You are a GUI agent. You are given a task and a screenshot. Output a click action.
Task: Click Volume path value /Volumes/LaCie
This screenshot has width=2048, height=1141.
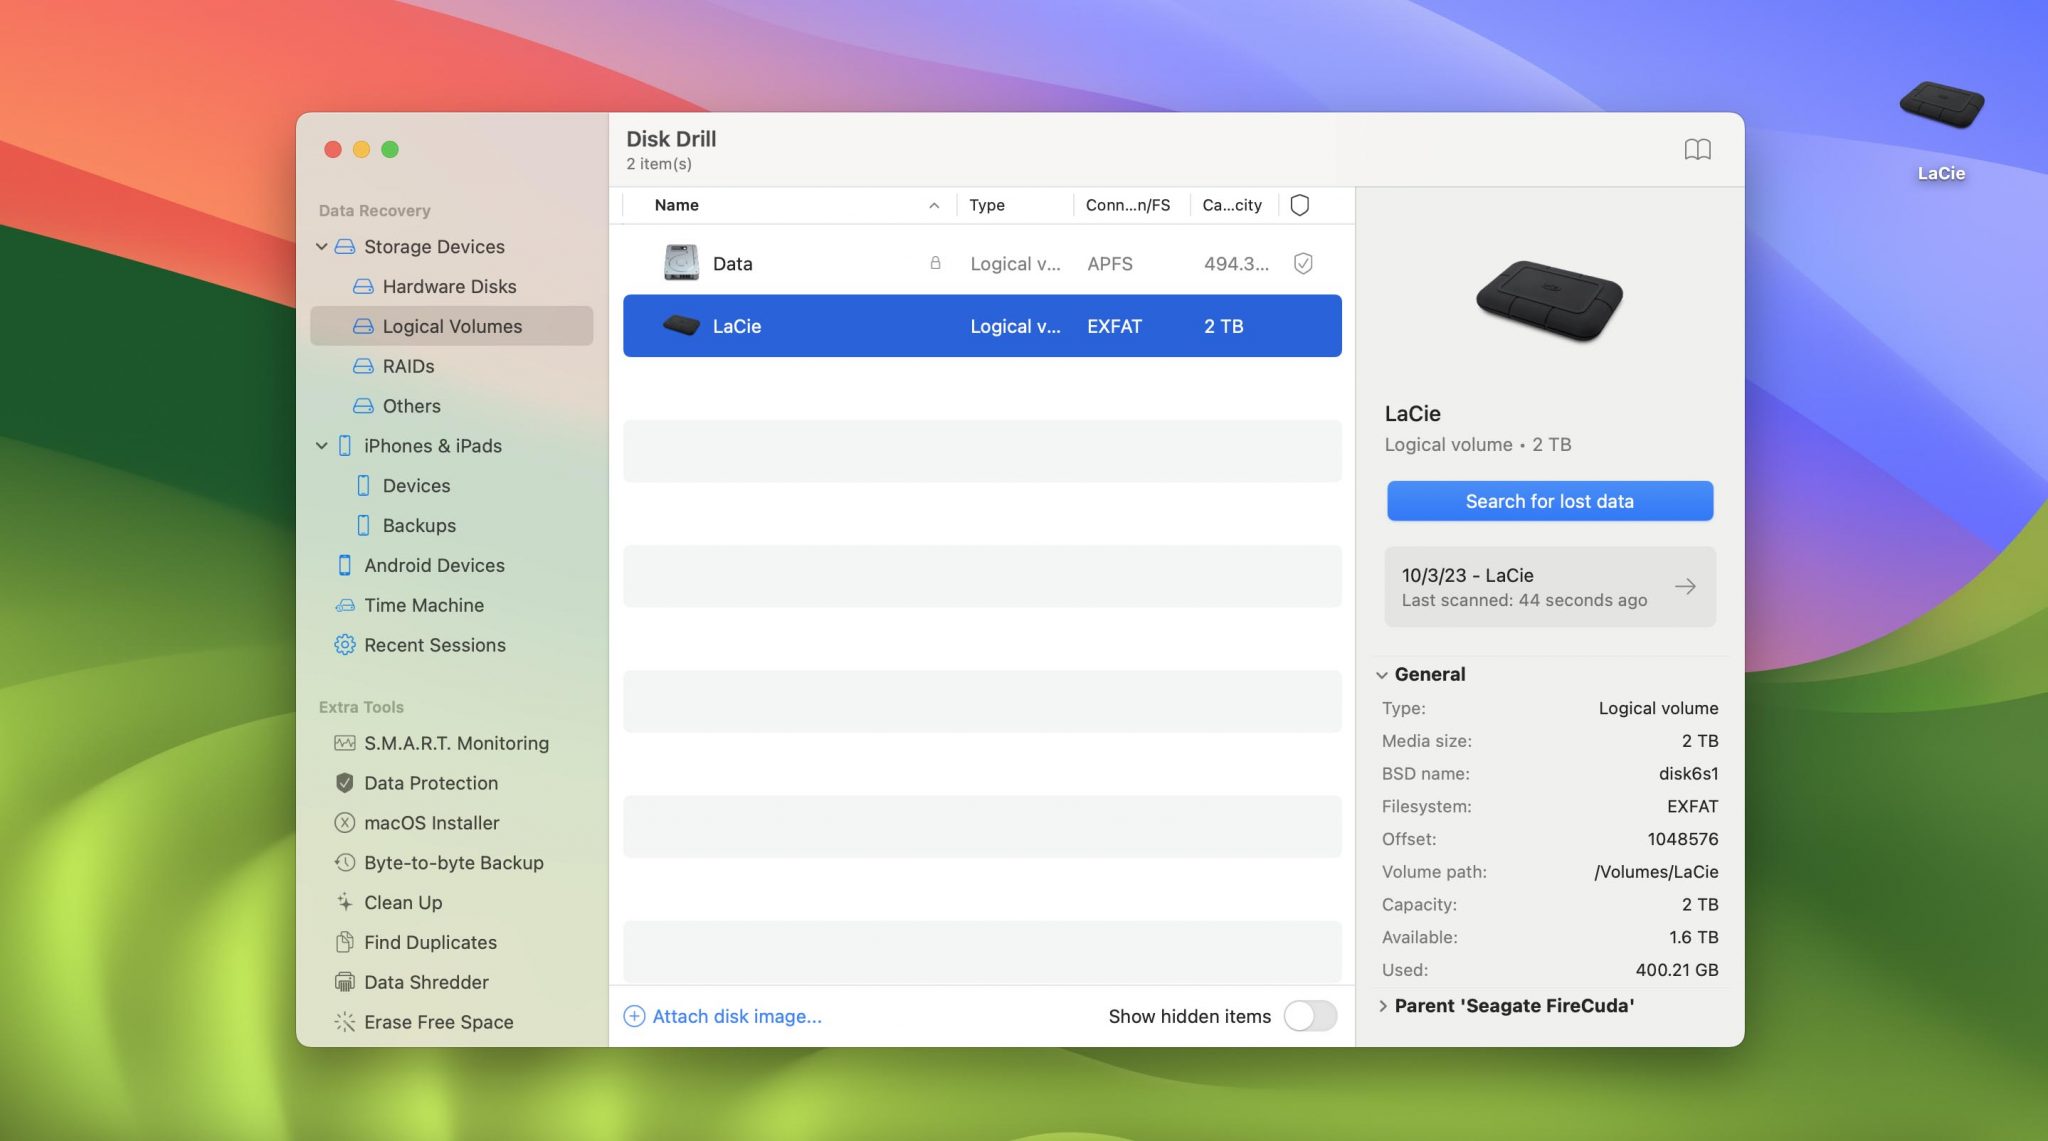(1656, 872)
